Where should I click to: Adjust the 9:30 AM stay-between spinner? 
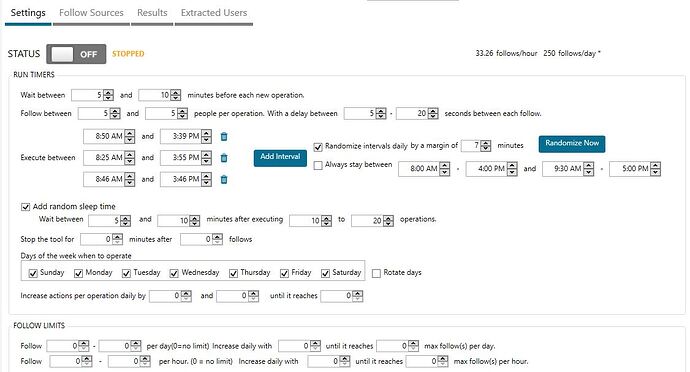[568, 169]
